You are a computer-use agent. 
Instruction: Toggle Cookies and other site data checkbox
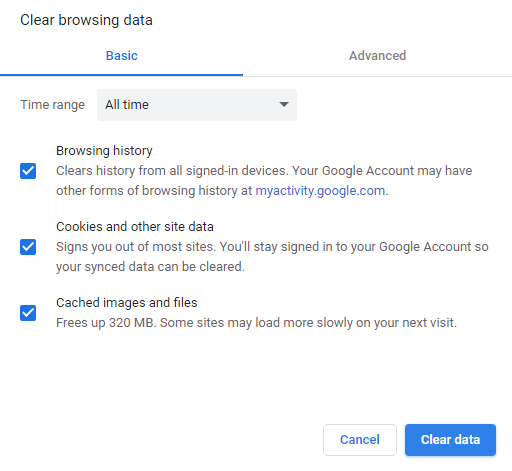click(x=28, y=247)
